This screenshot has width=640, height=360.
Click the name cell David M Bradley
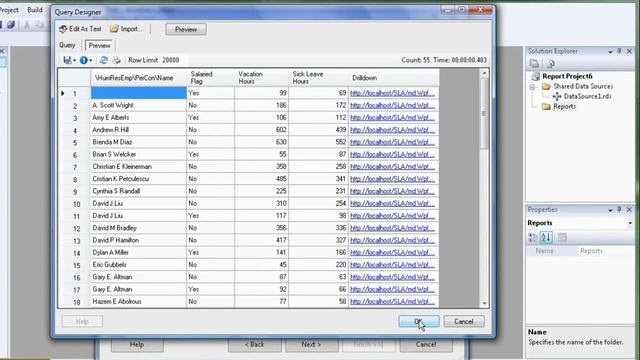pos(138,228)
